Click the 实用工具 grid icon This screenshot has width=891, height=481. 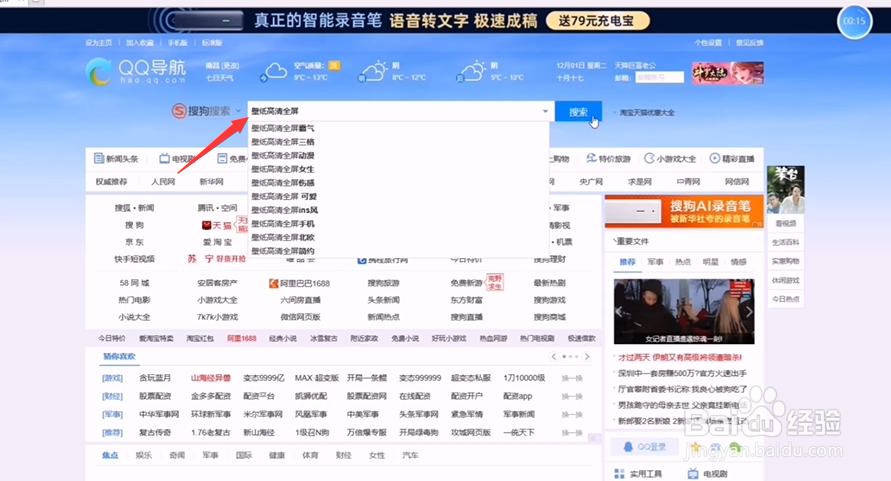pyautogui.click(x=619, y=474)
